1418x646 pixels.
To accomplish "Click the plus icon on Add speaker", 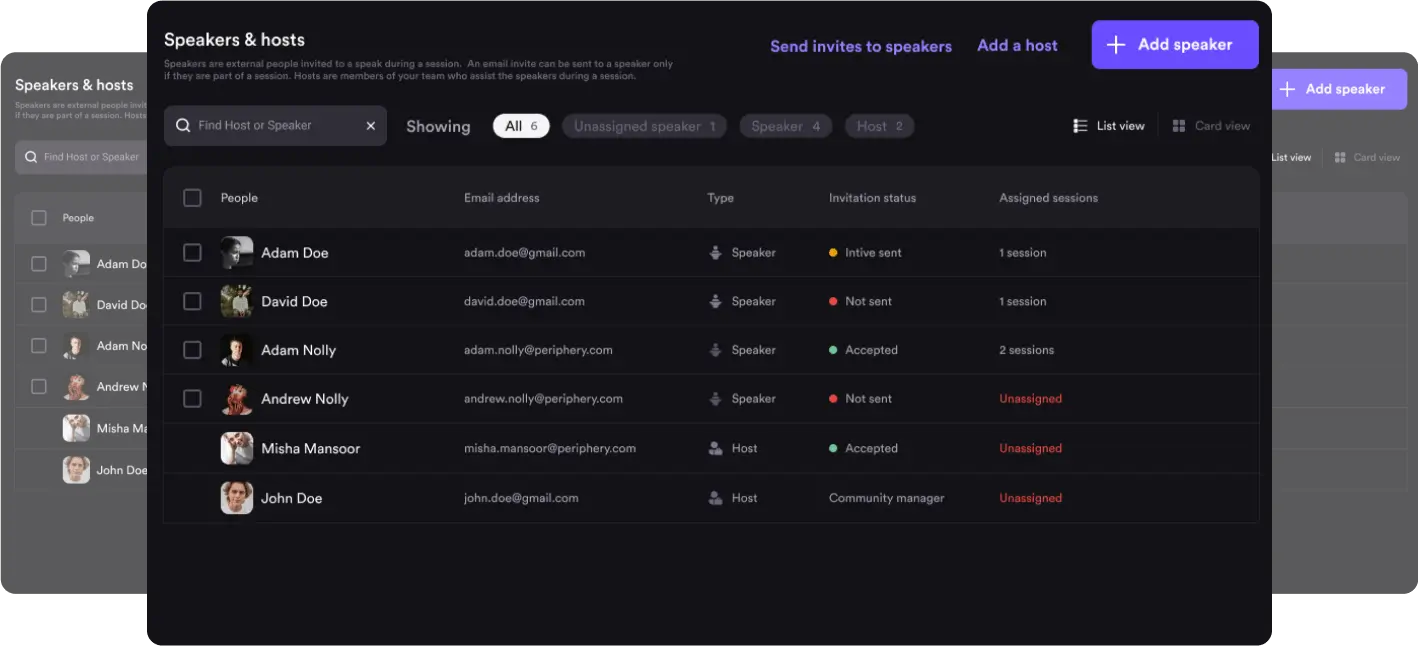I will 1118,45.
